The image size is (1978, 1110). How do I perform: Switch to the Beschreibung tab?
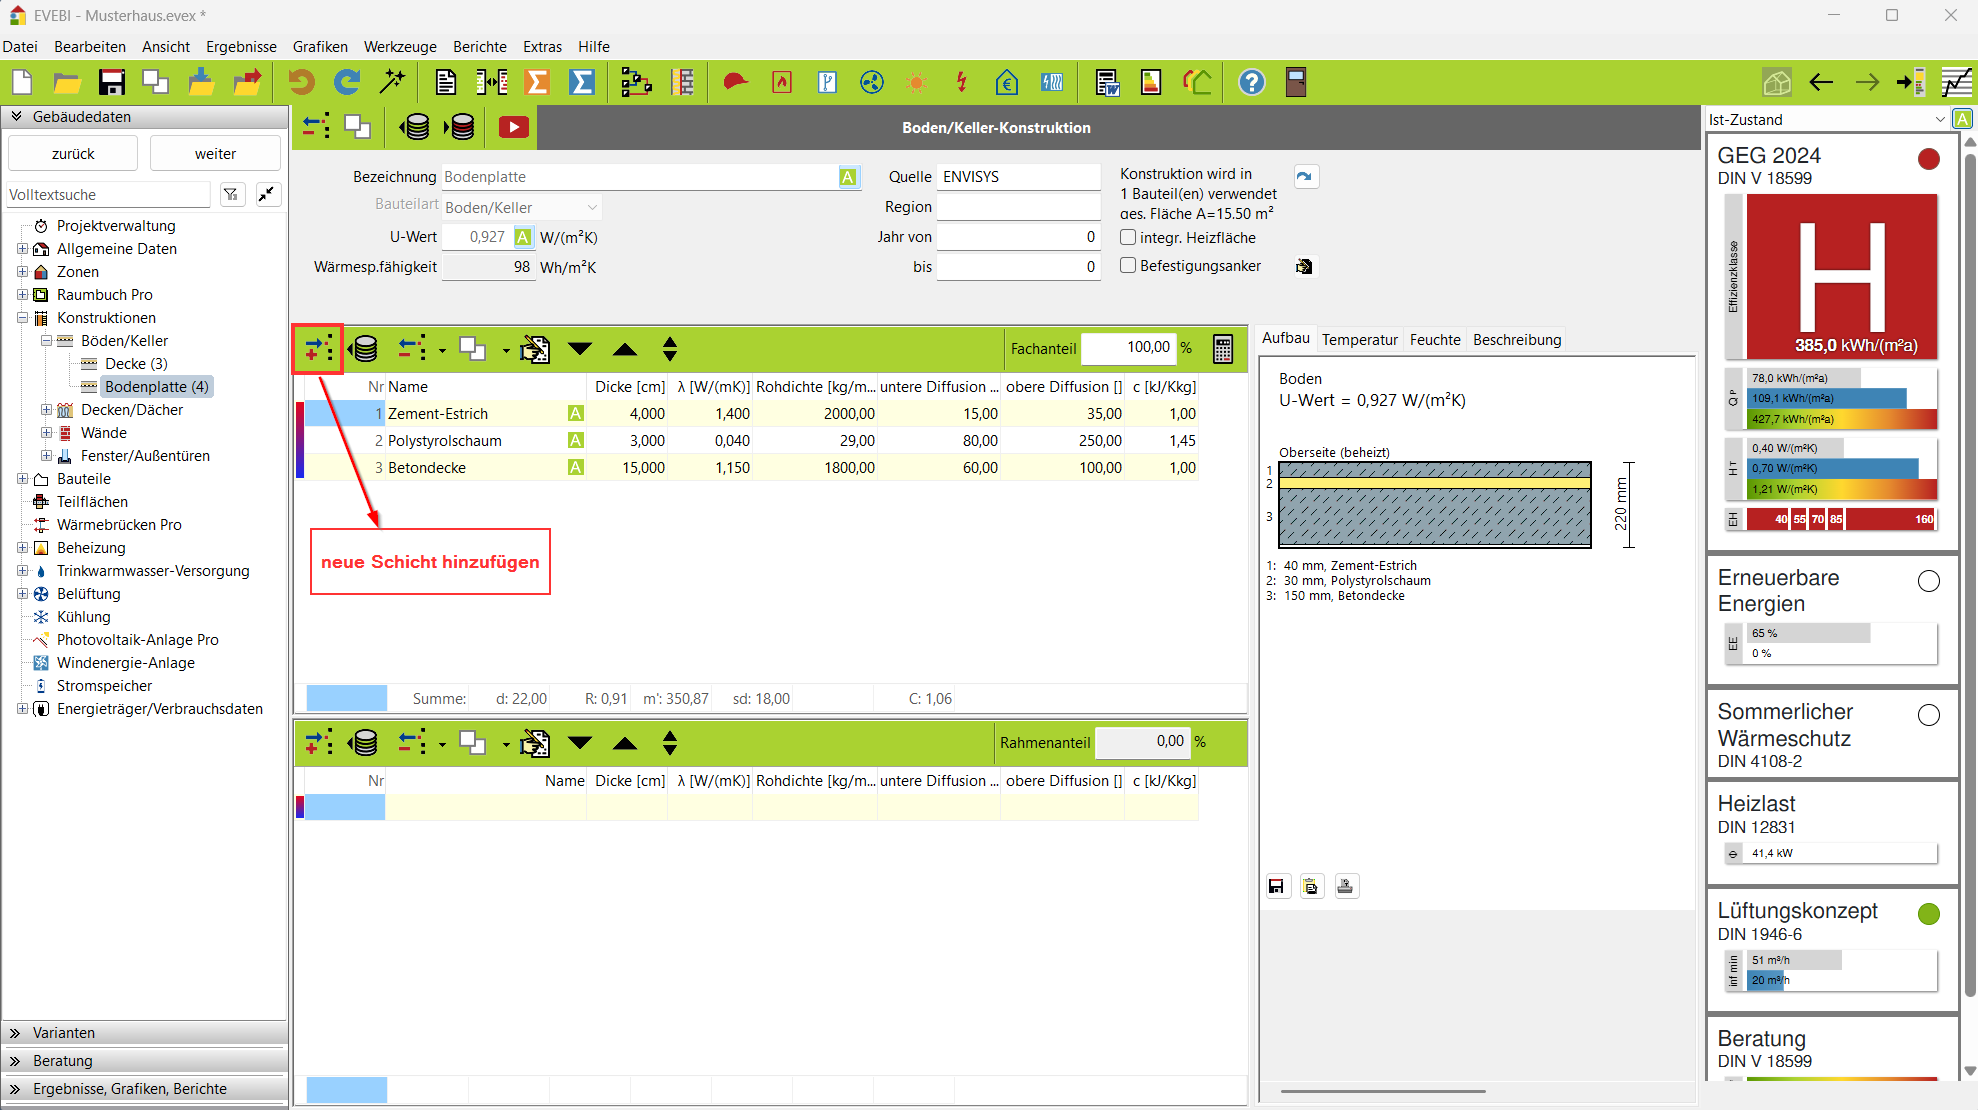pos(1517,340)
